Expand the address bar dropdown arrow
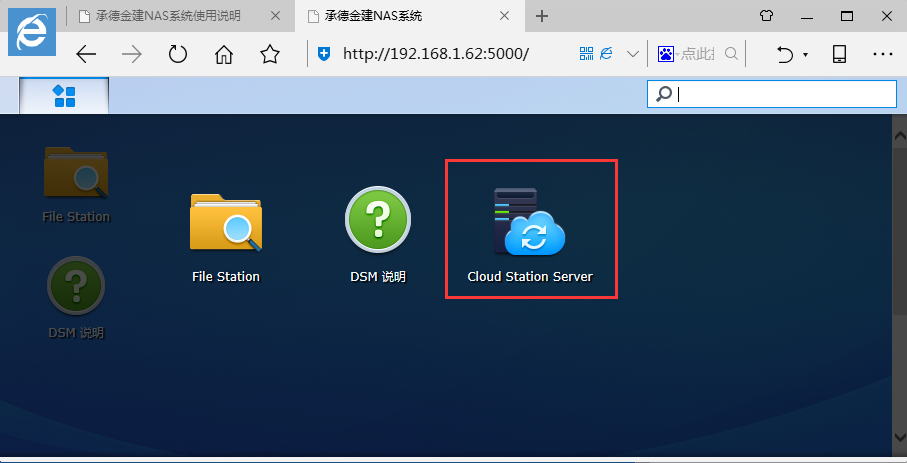907x463 pixels. 633,54
